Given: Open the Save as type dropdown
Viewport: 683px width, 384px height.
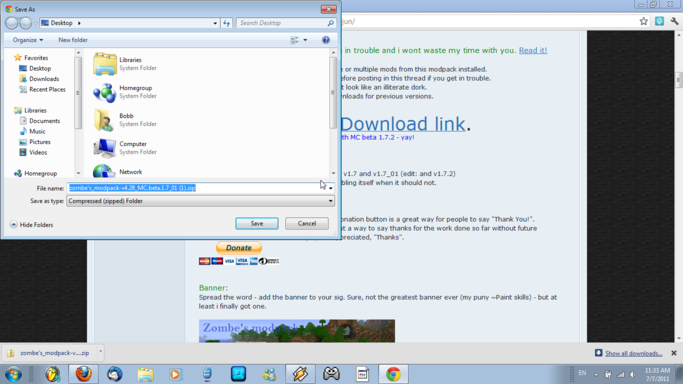Looking at the screenshot, I should click(x=331, y=201).
